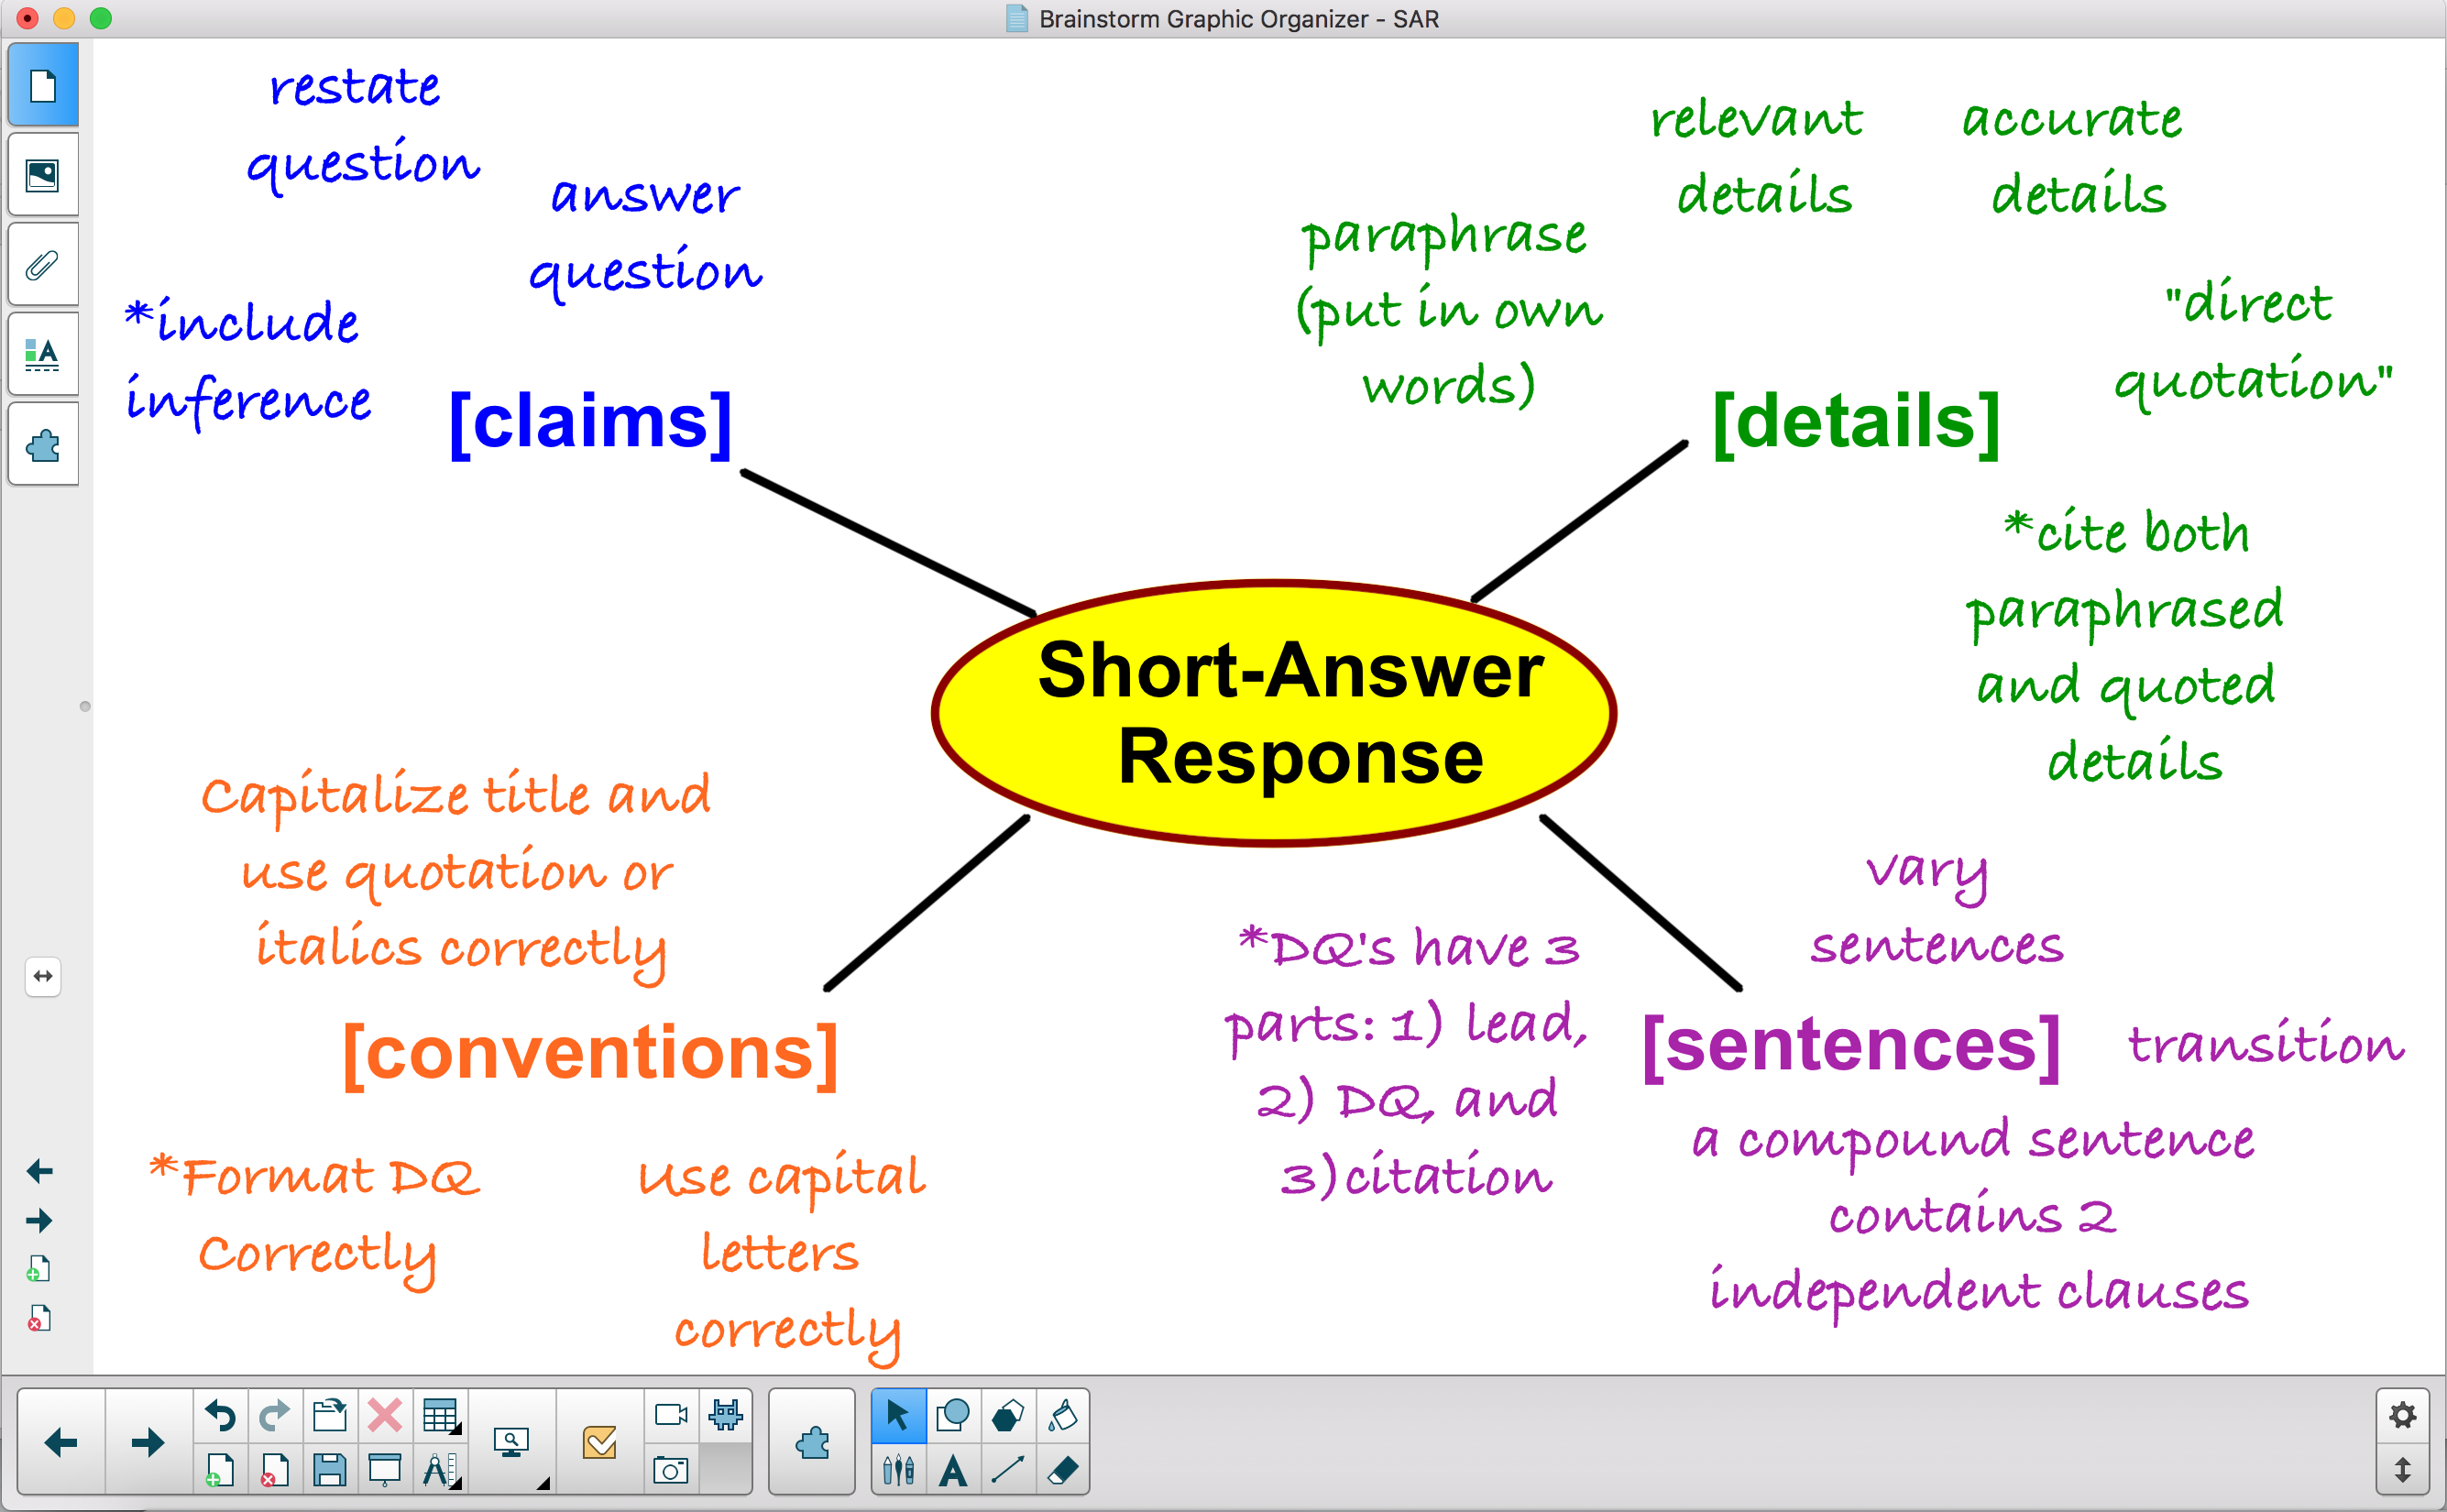Go to next page with right arrow
2447x1512 pixels.
[x=148, y=1442]
